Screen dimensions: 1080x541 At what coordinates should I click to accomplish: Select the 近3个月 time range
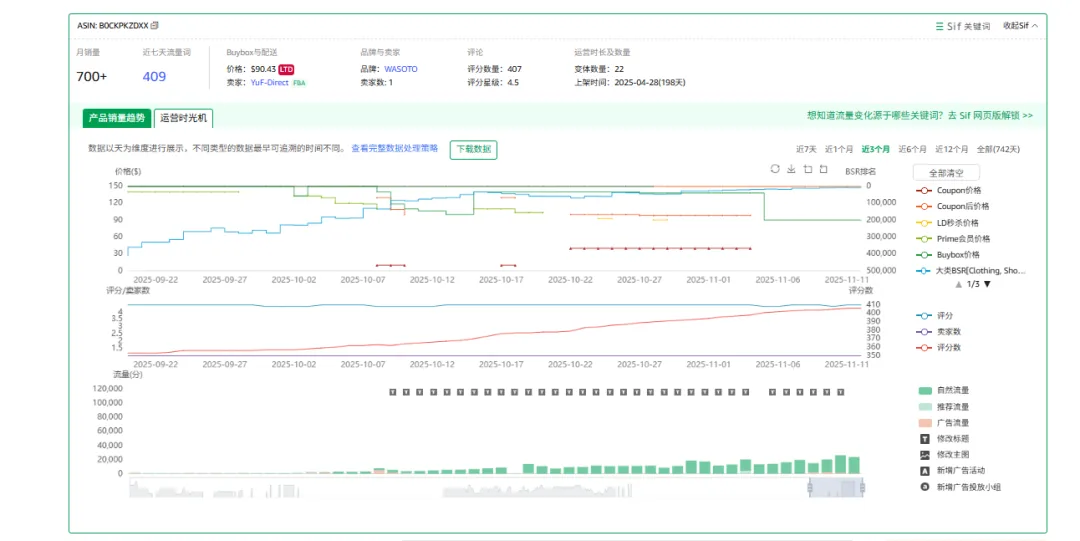coord(875,149)
